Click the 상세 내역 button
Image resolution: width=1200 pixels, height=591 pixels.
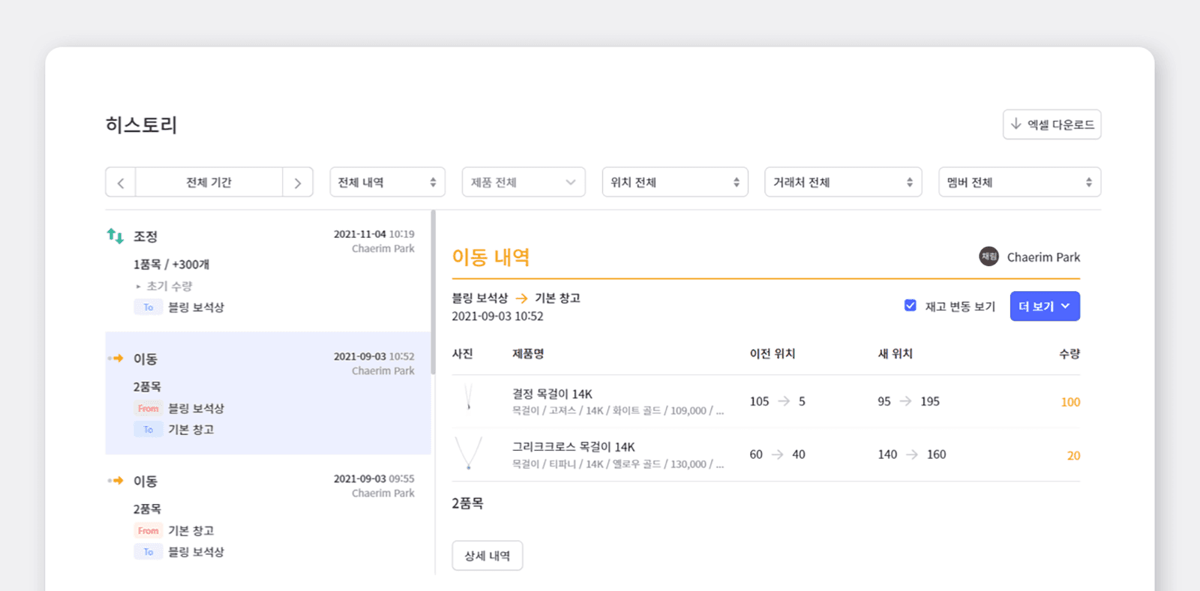(487, 555)
